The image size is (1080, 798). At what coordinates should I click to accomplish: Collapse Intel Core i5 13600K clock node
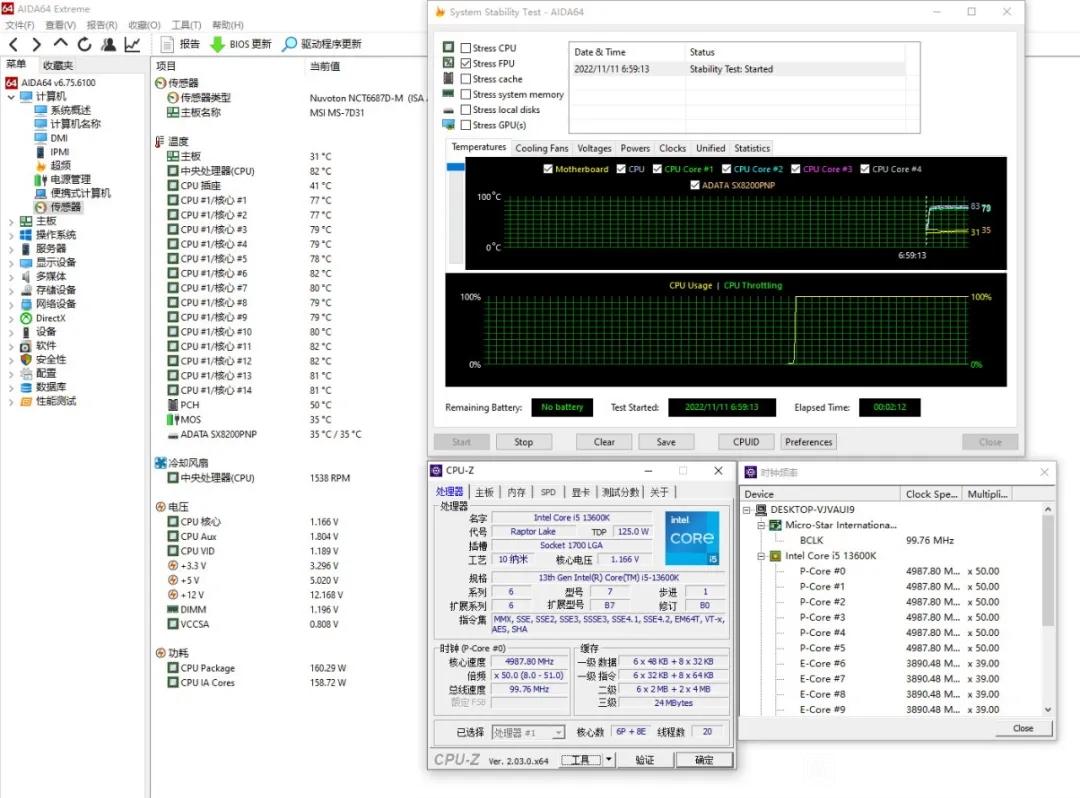pyautogui.click(x=761, y=556)
